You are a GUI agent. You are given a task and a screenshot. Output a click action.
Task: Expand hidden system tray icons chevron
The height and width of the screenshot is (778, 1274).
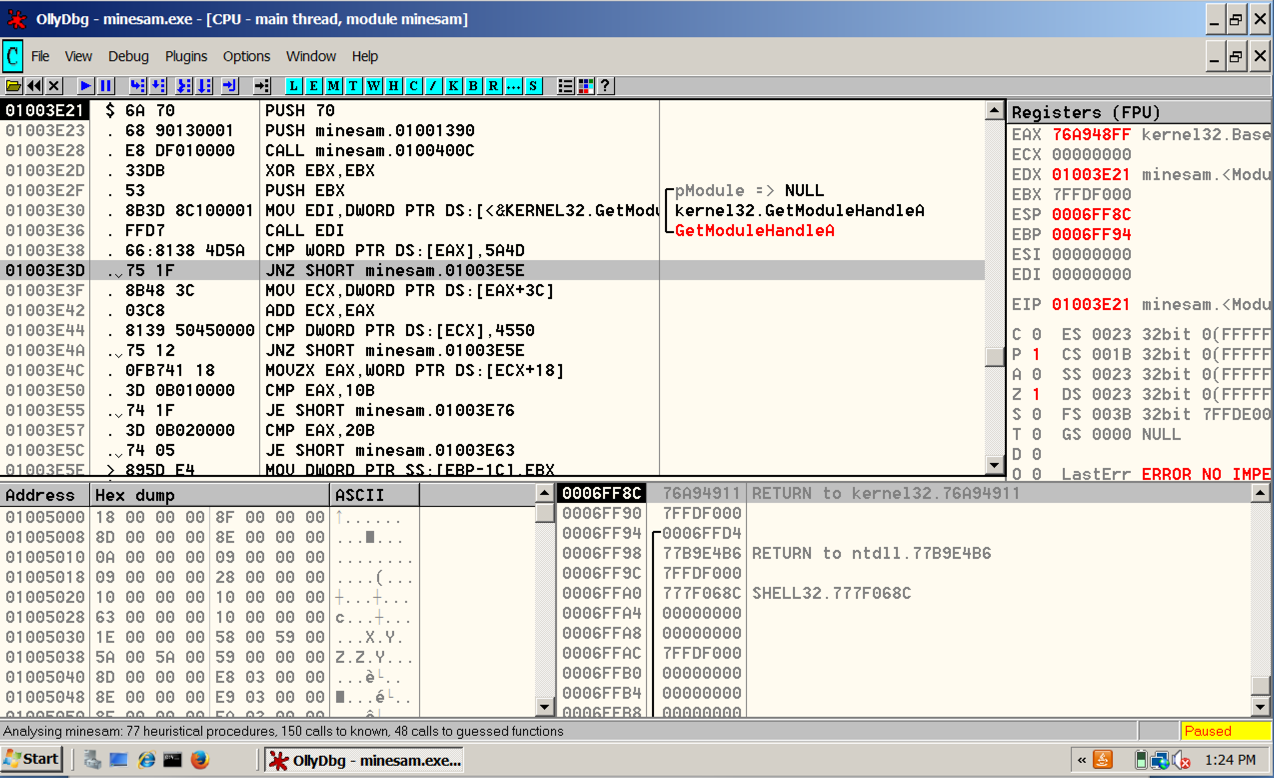[x=1081, y=760]
